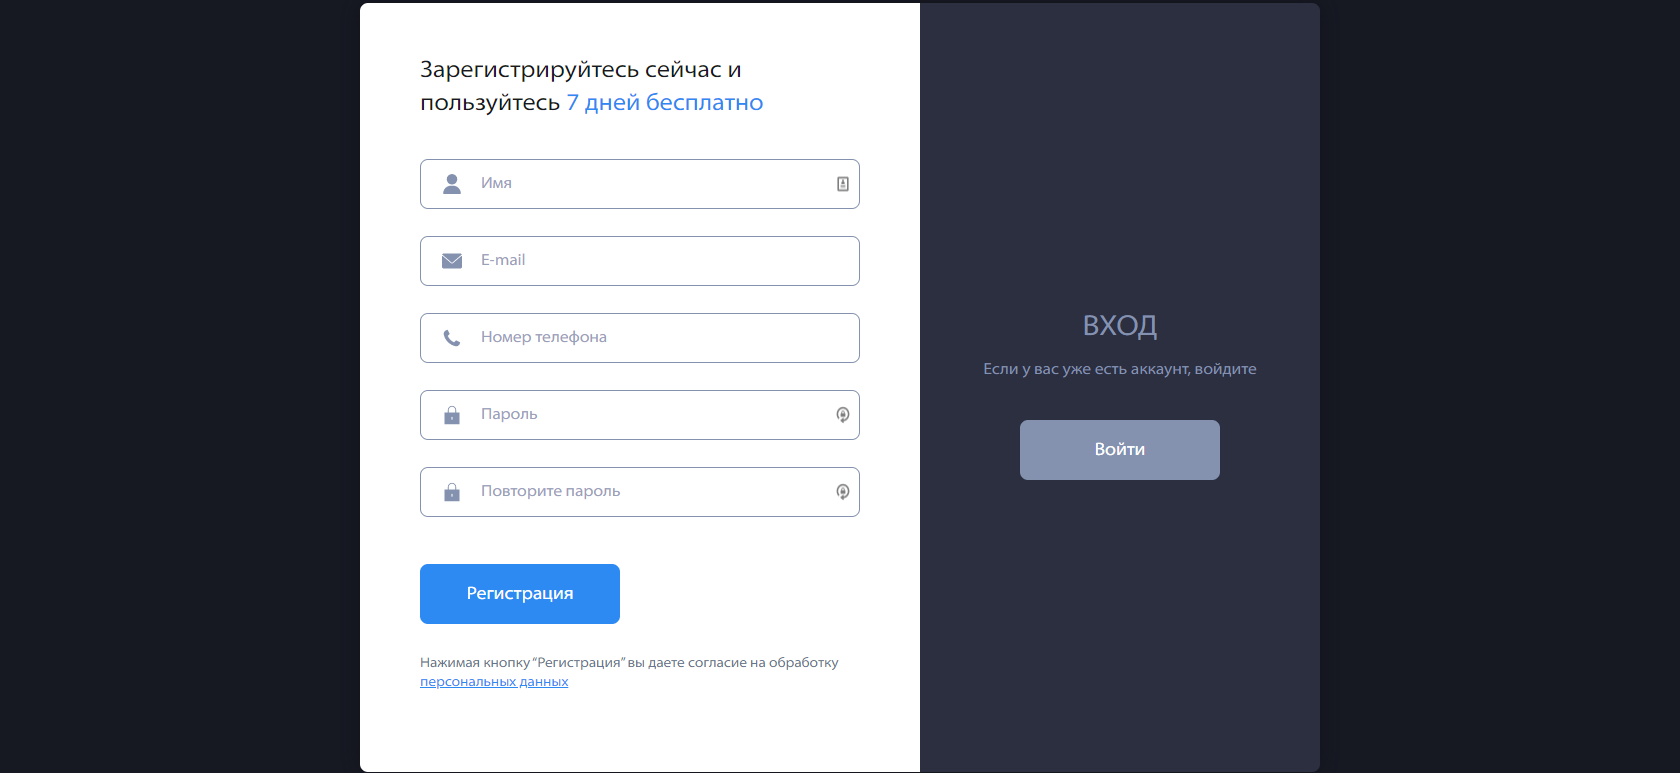1680x773 pixels.
Task: Click the envelope icon in the E-mail field
Action: (452, 261)
